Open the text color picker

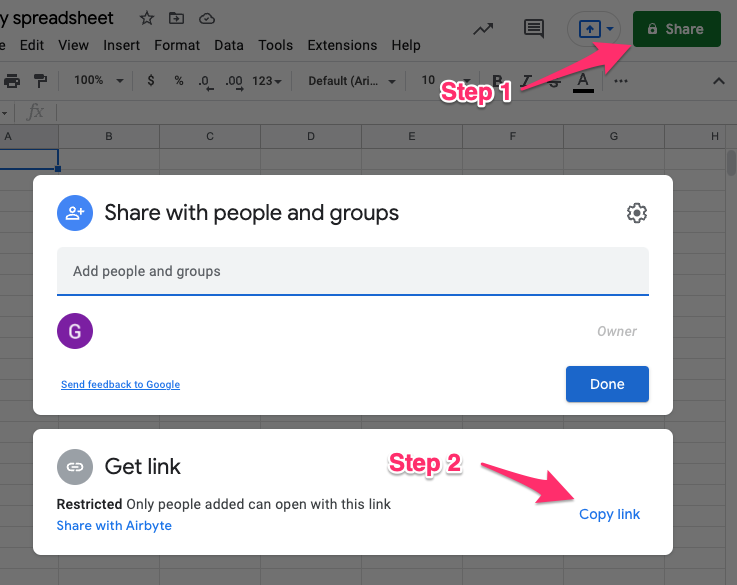583,81
